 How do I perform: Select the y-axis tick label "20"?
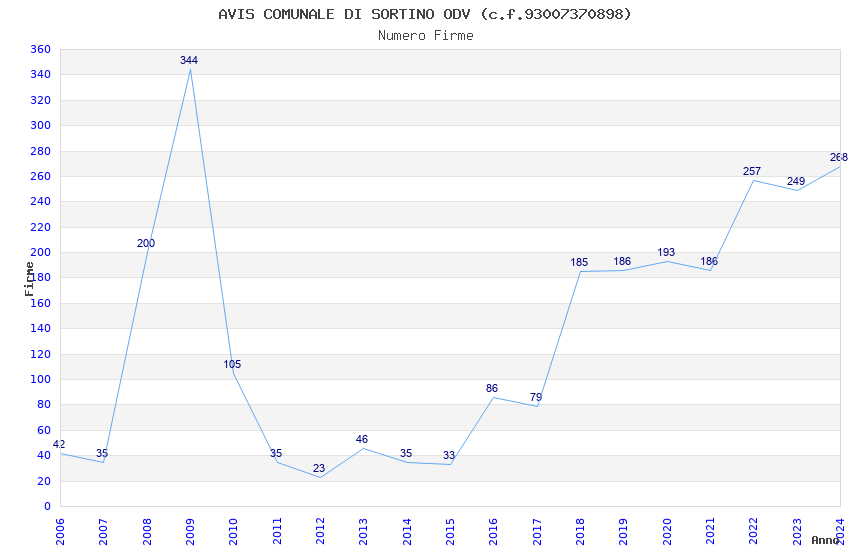pyautogui.click(x=43, y=481)
